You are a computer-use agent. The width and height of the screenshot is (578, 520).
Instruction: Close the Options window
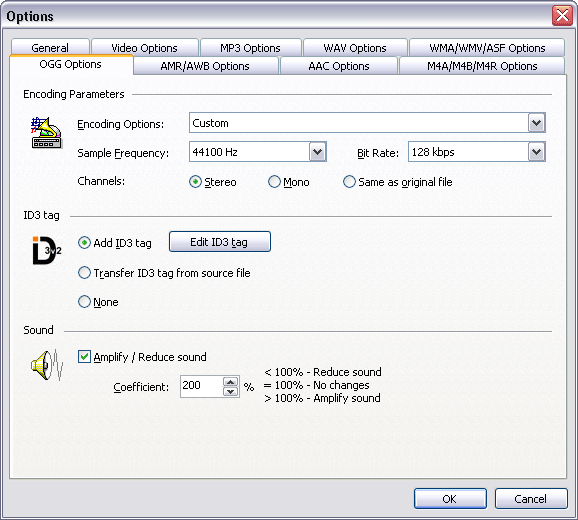click(x=562, y=15)
